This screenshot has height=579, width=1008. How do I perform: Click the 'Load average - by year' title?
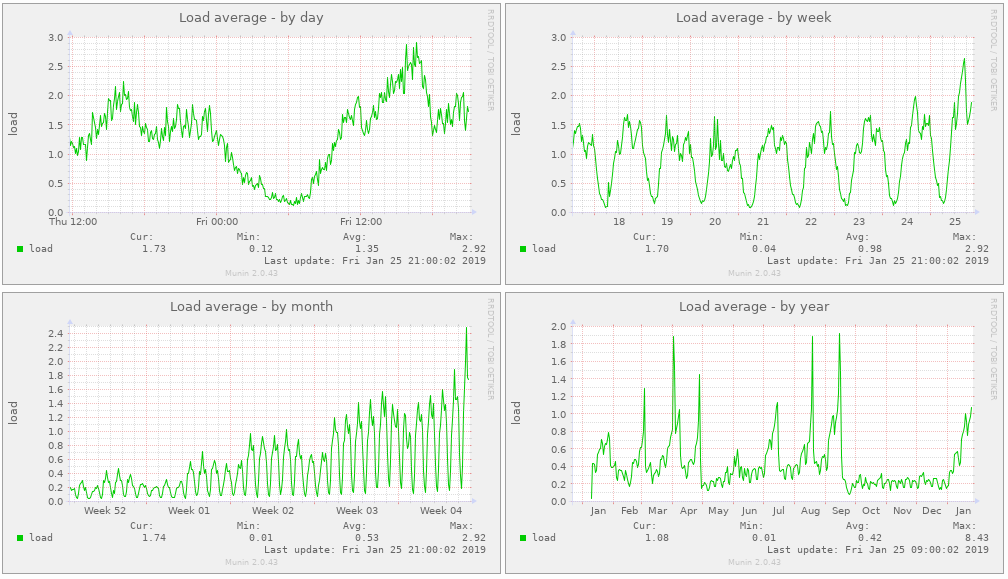click(x=754, y=307)
